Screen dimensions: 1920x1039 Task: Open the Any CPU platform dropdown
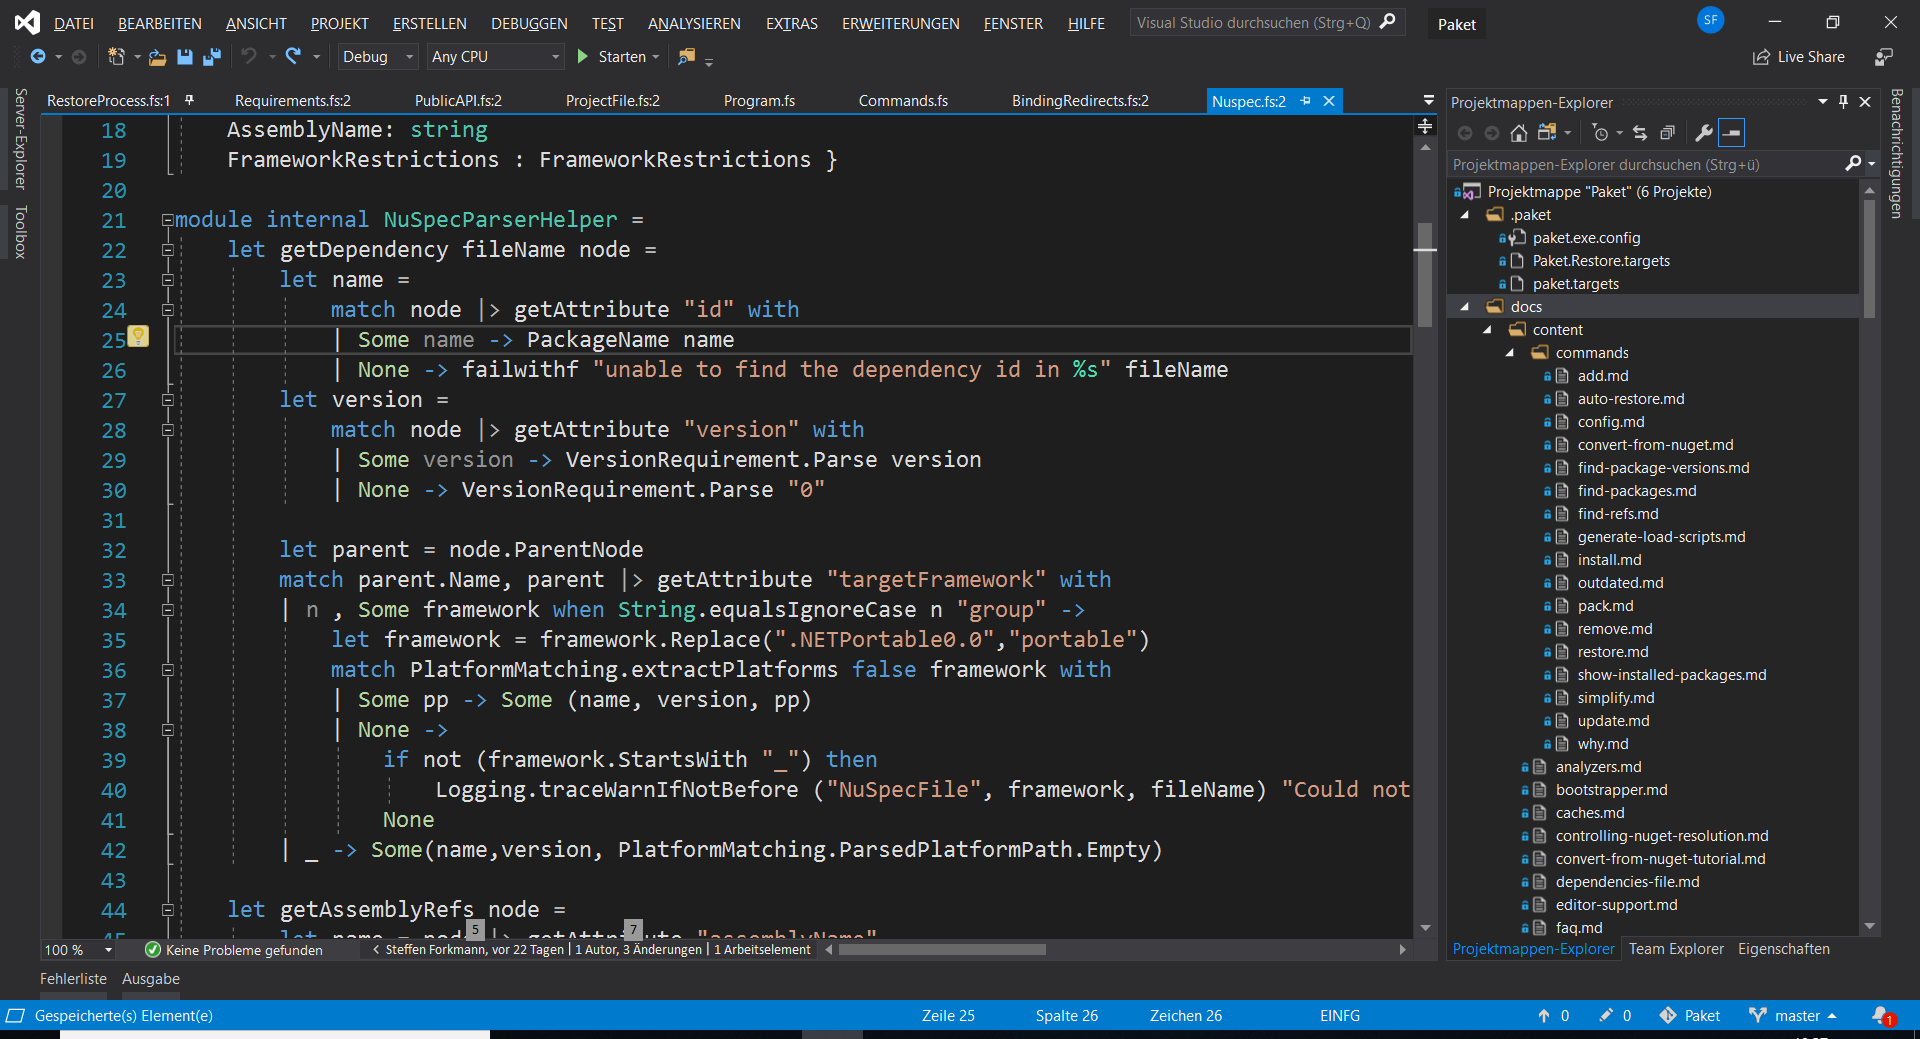click(494, 57)
